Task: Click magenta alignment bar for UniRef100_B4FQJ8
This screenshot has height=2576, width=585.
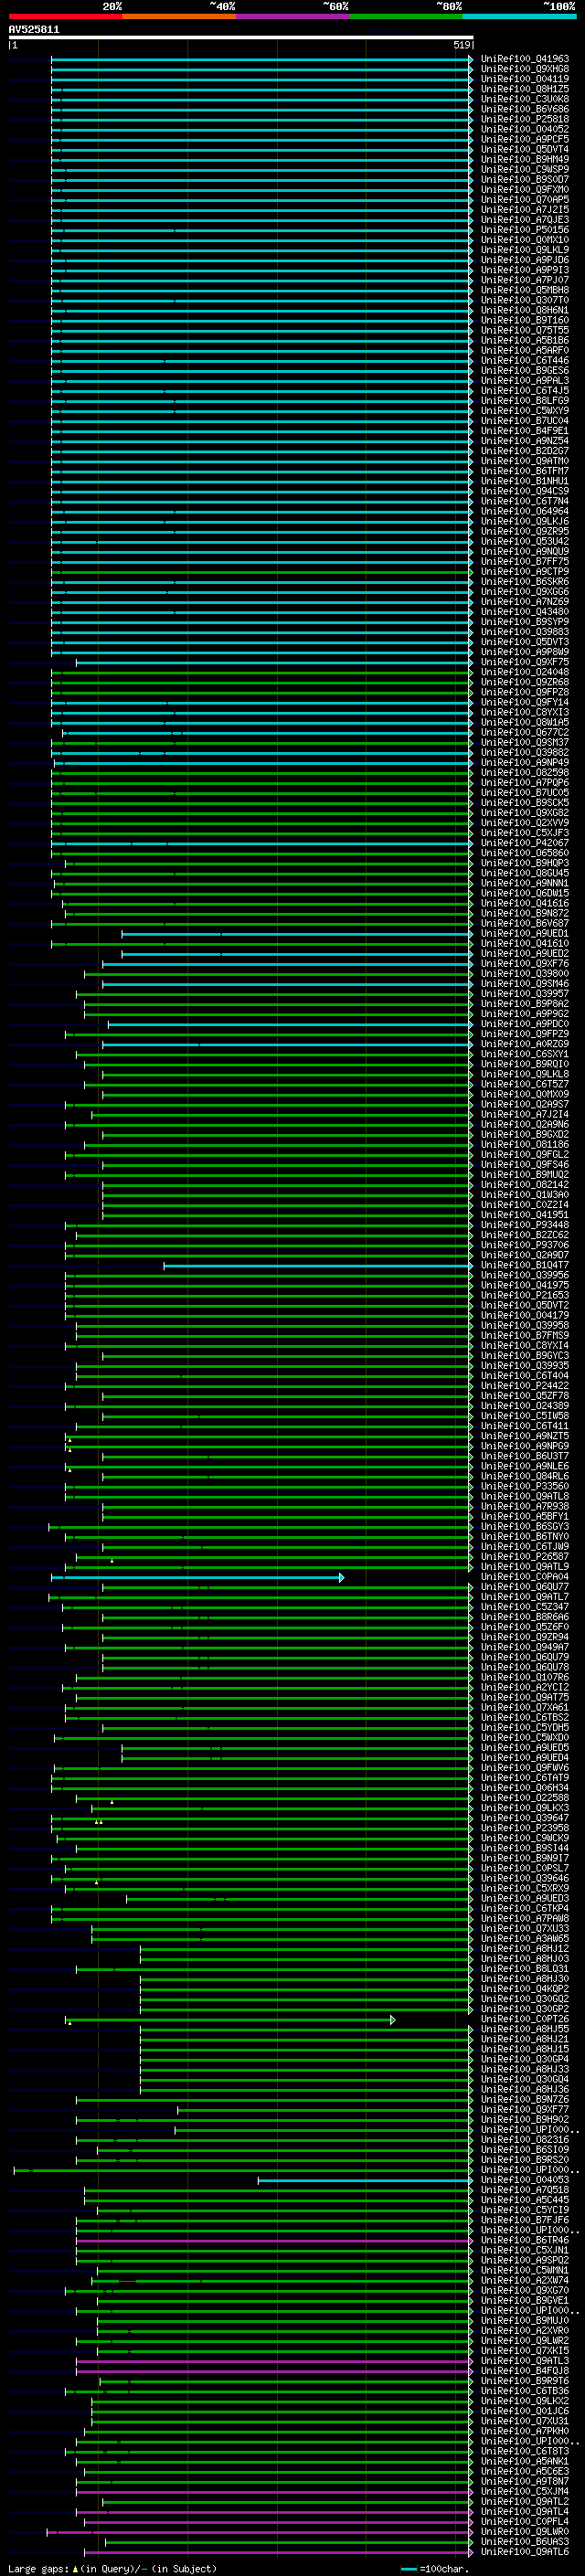Action: [x=274, y=2372]
